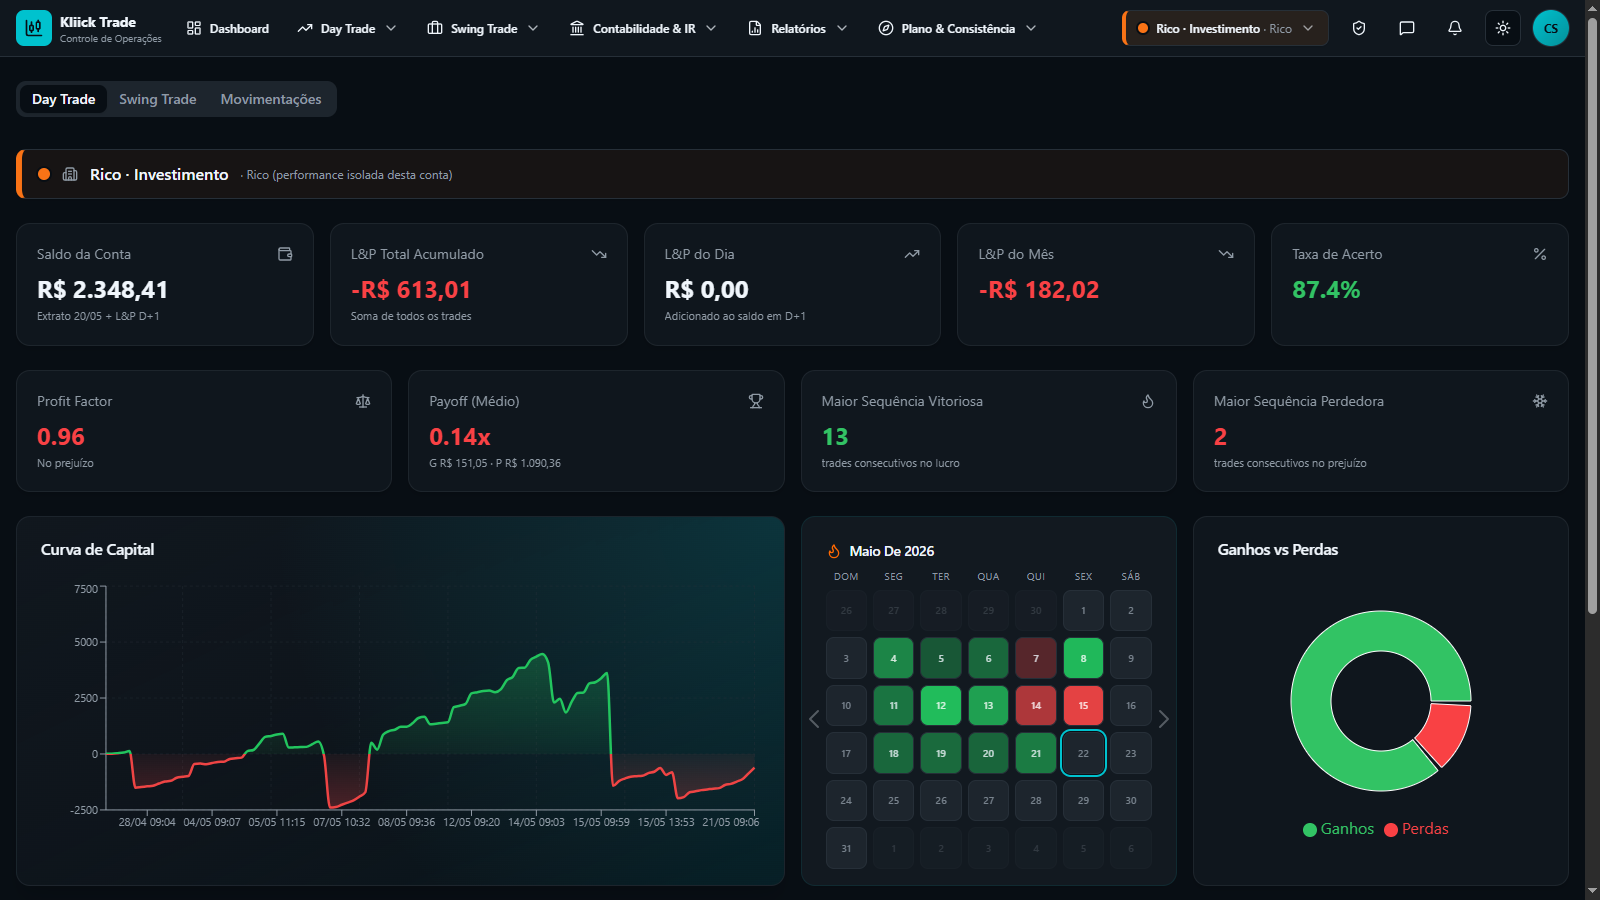Select calendar day 21
This screenshot has height=900, width=1600.
[x=1036, y=753]
